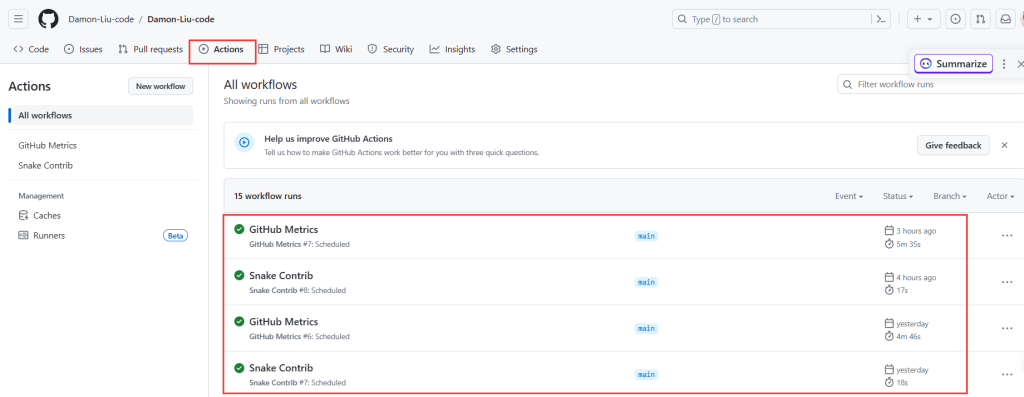Focus the Filter workflow runs field

(x=931, y=84)
